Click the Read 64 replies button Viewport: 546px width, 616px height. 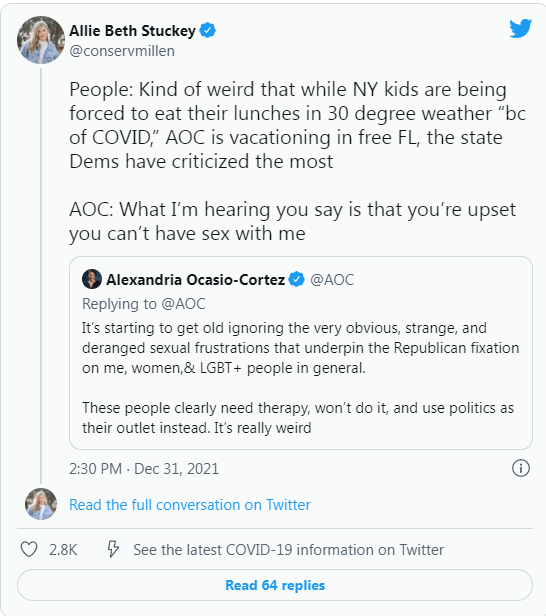[275, 585]
